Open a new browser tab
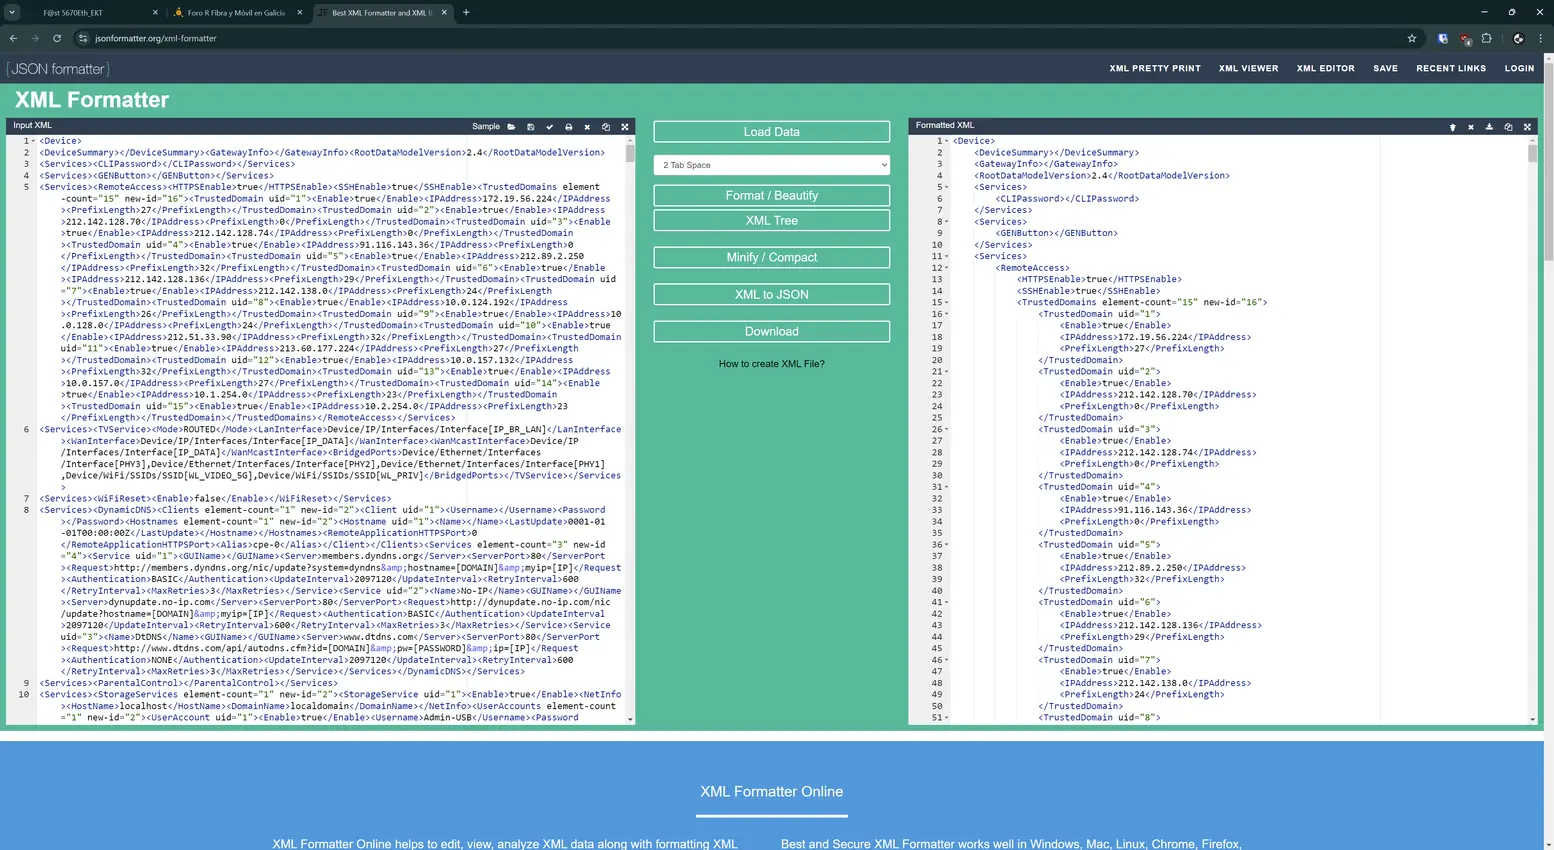 (x=466, y=12)
